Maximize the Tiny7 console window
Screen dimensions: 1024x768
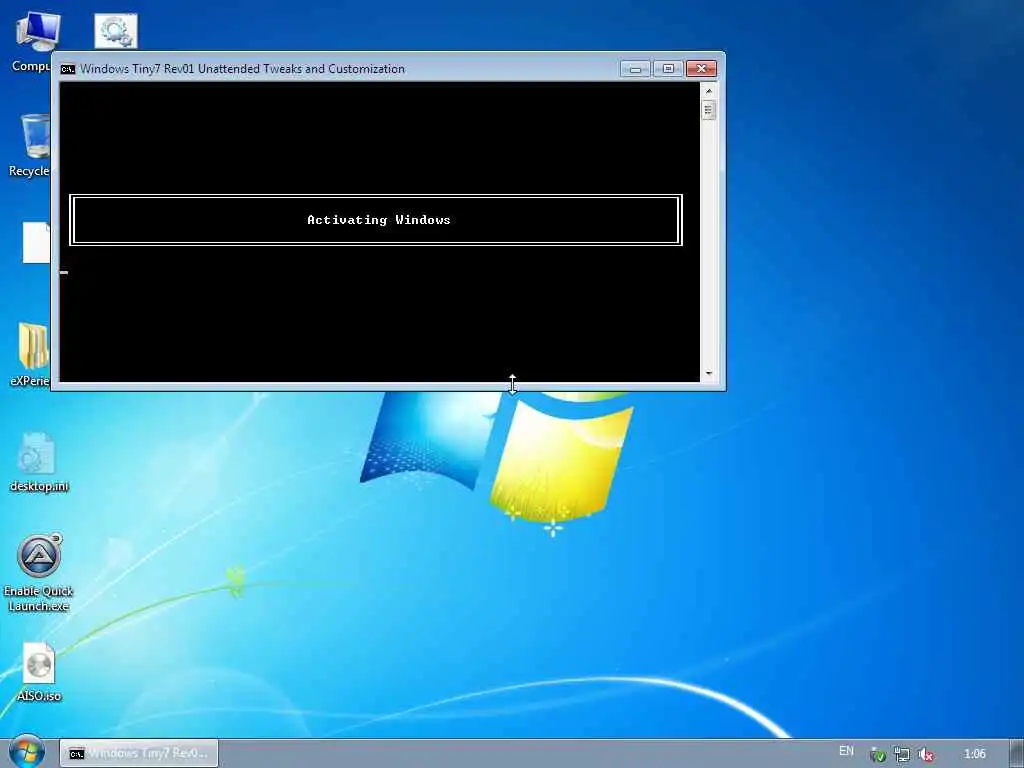pos(667,69)
